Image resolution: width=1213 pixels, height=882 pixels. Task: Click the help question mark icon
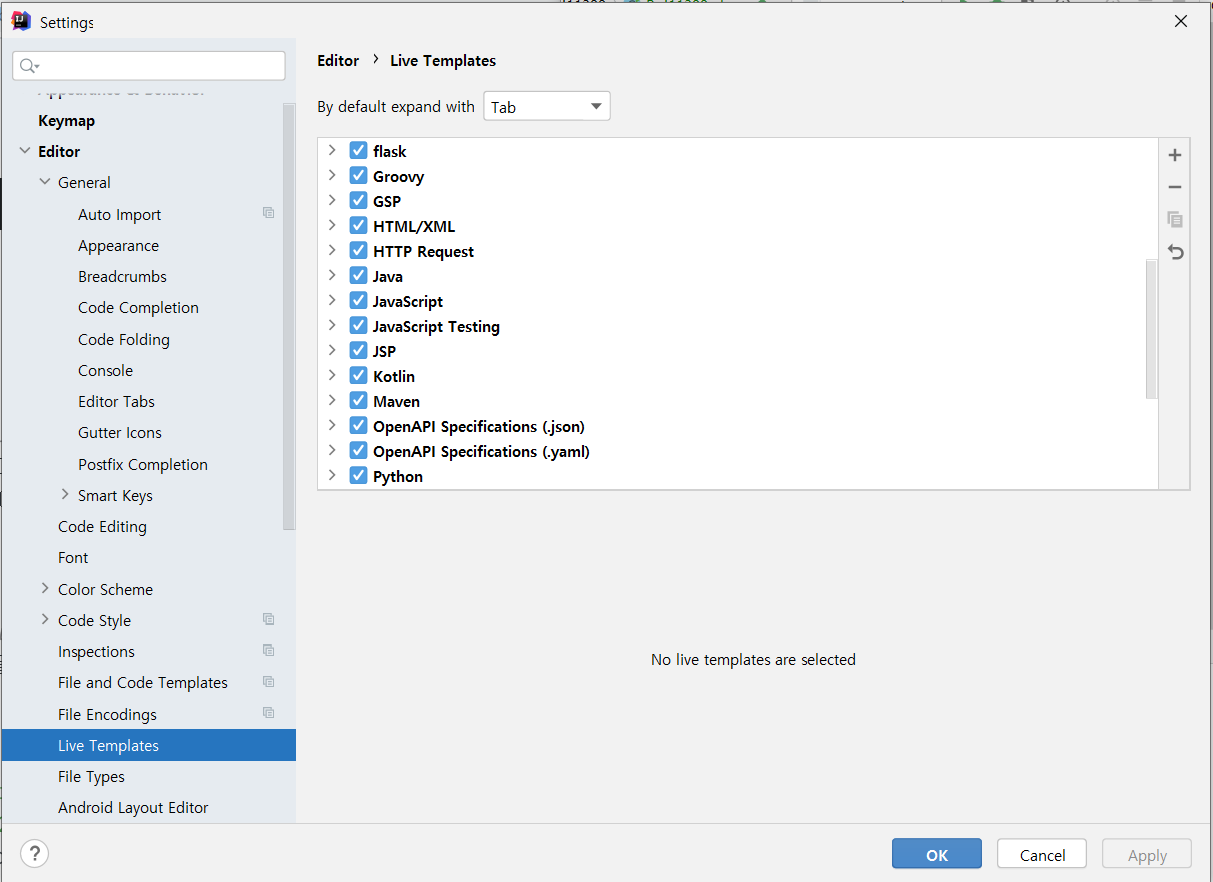pyautogui.click(x=34, y=853)
